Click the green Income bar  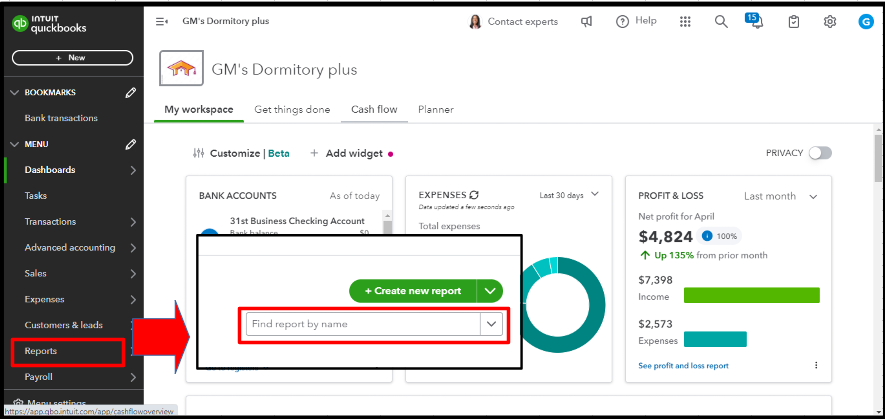[751, 295]
